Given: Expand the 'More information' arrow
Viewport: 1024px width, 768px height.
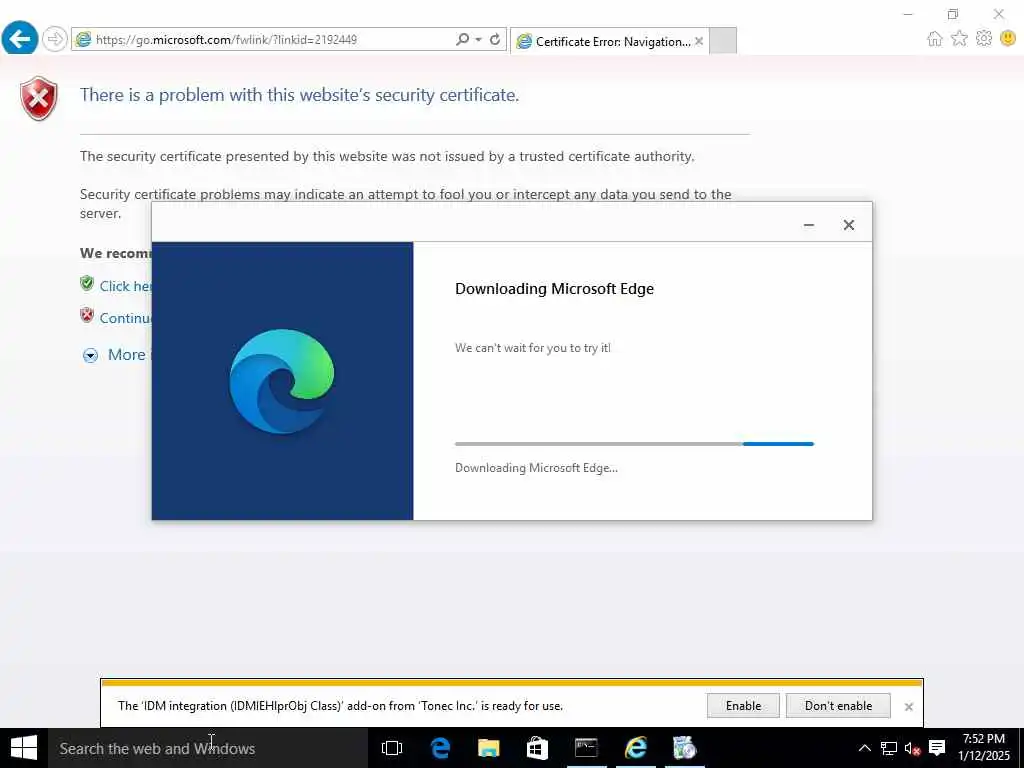Looking at the screenshot, I should (90, 355).
